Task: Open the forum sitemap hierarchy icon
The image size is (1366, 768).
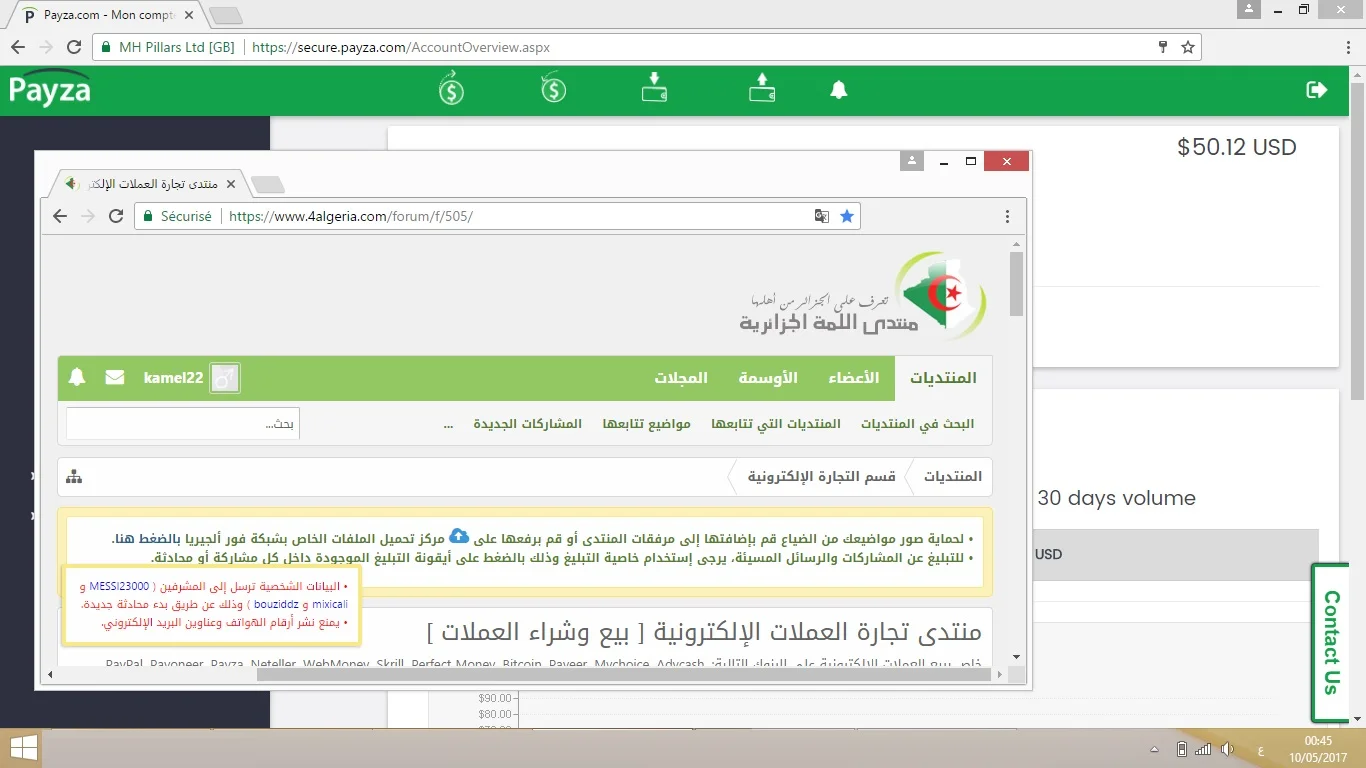Action: [74, 477]
